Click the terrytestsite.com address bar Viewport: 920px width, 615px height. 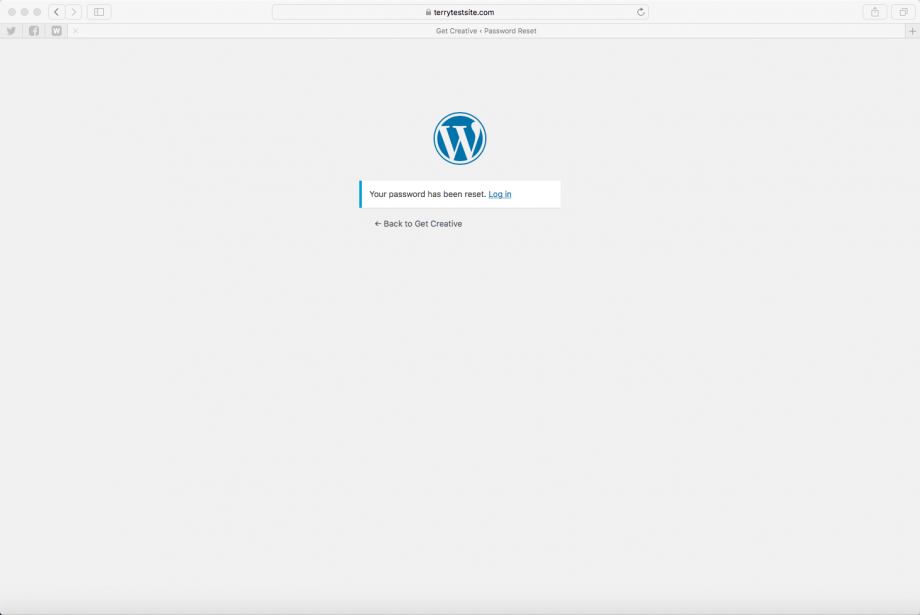pyautogui.click(x=460, y=12)
